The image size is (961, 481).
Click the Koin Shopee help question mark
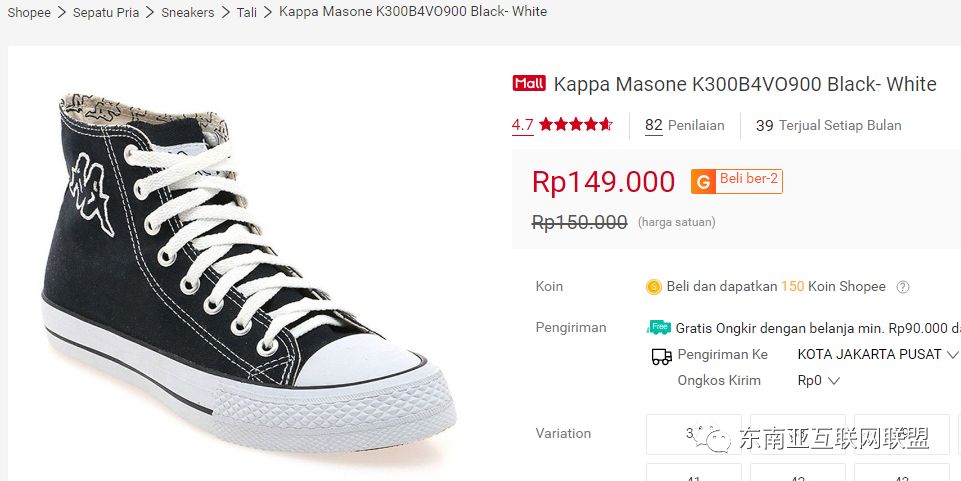[x=903, y=287]
